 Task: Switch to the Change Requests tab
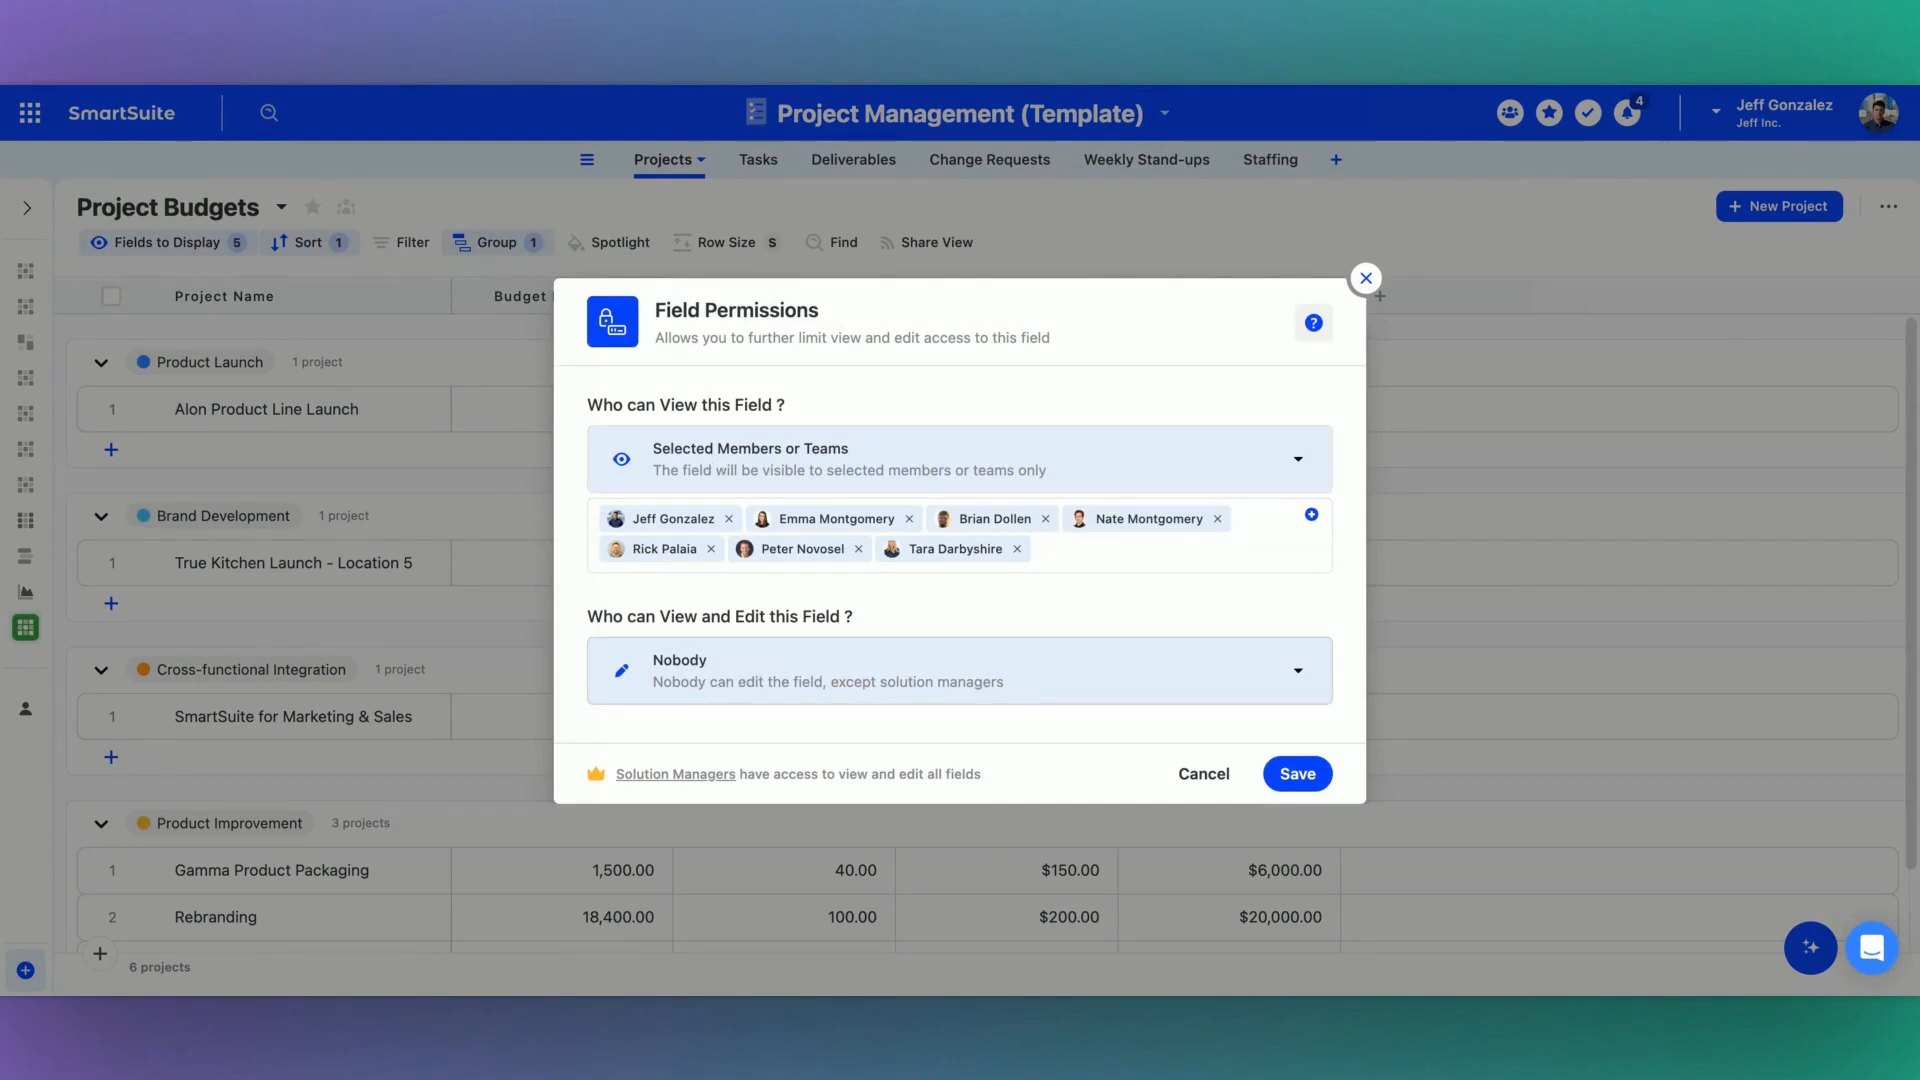pyautogui.click(x=989, y=160)
